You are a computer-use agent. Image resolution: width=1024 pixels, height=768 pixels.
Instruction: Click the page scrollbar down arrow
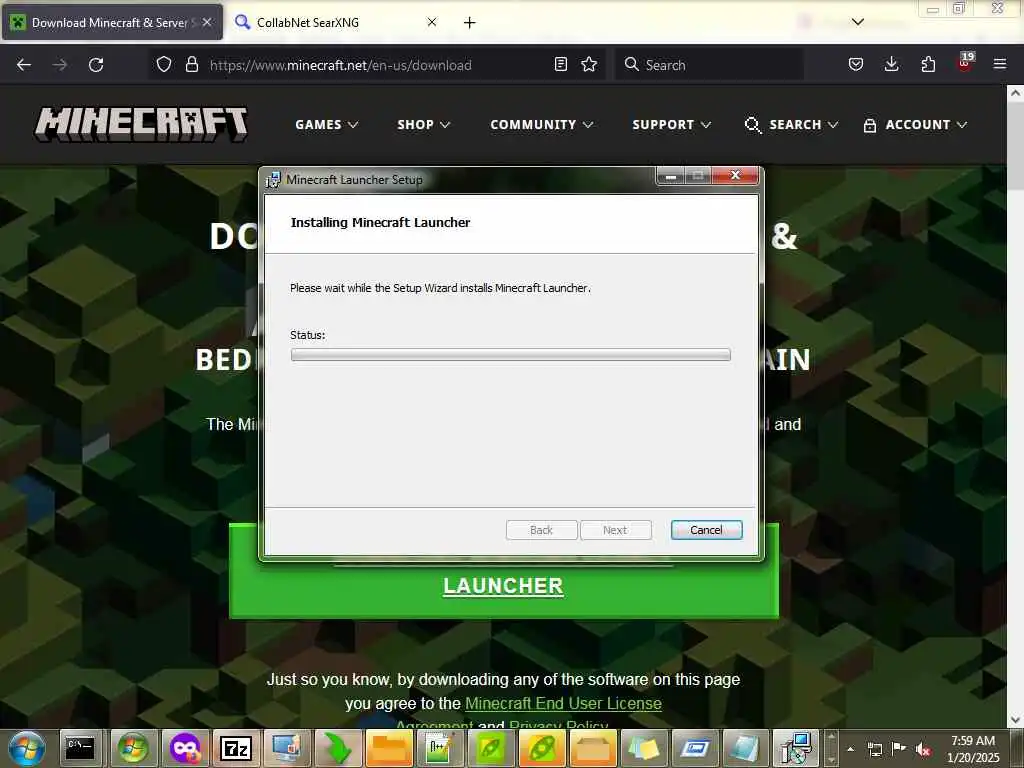1015,720
